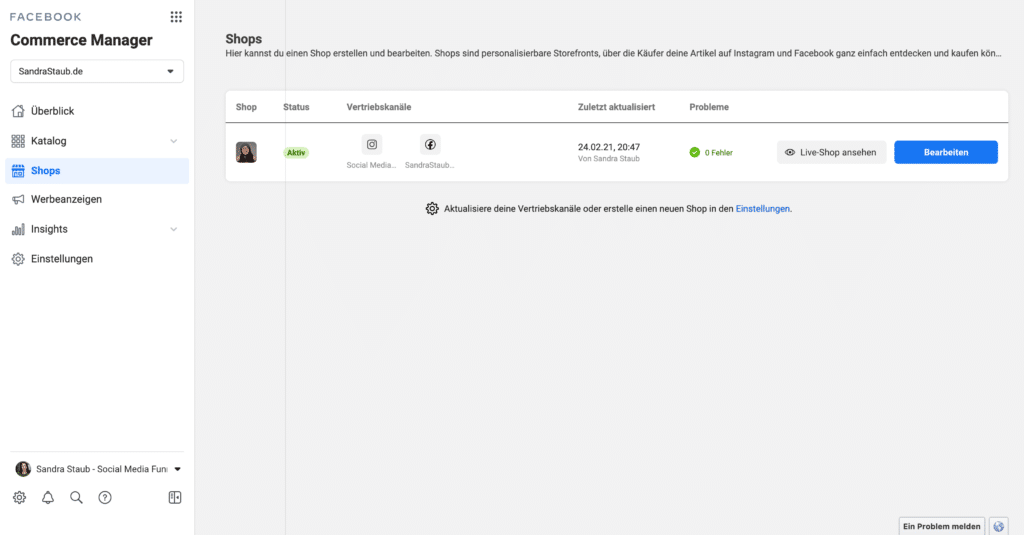Open the Facebook apps grid menu

tap(176, 17)
